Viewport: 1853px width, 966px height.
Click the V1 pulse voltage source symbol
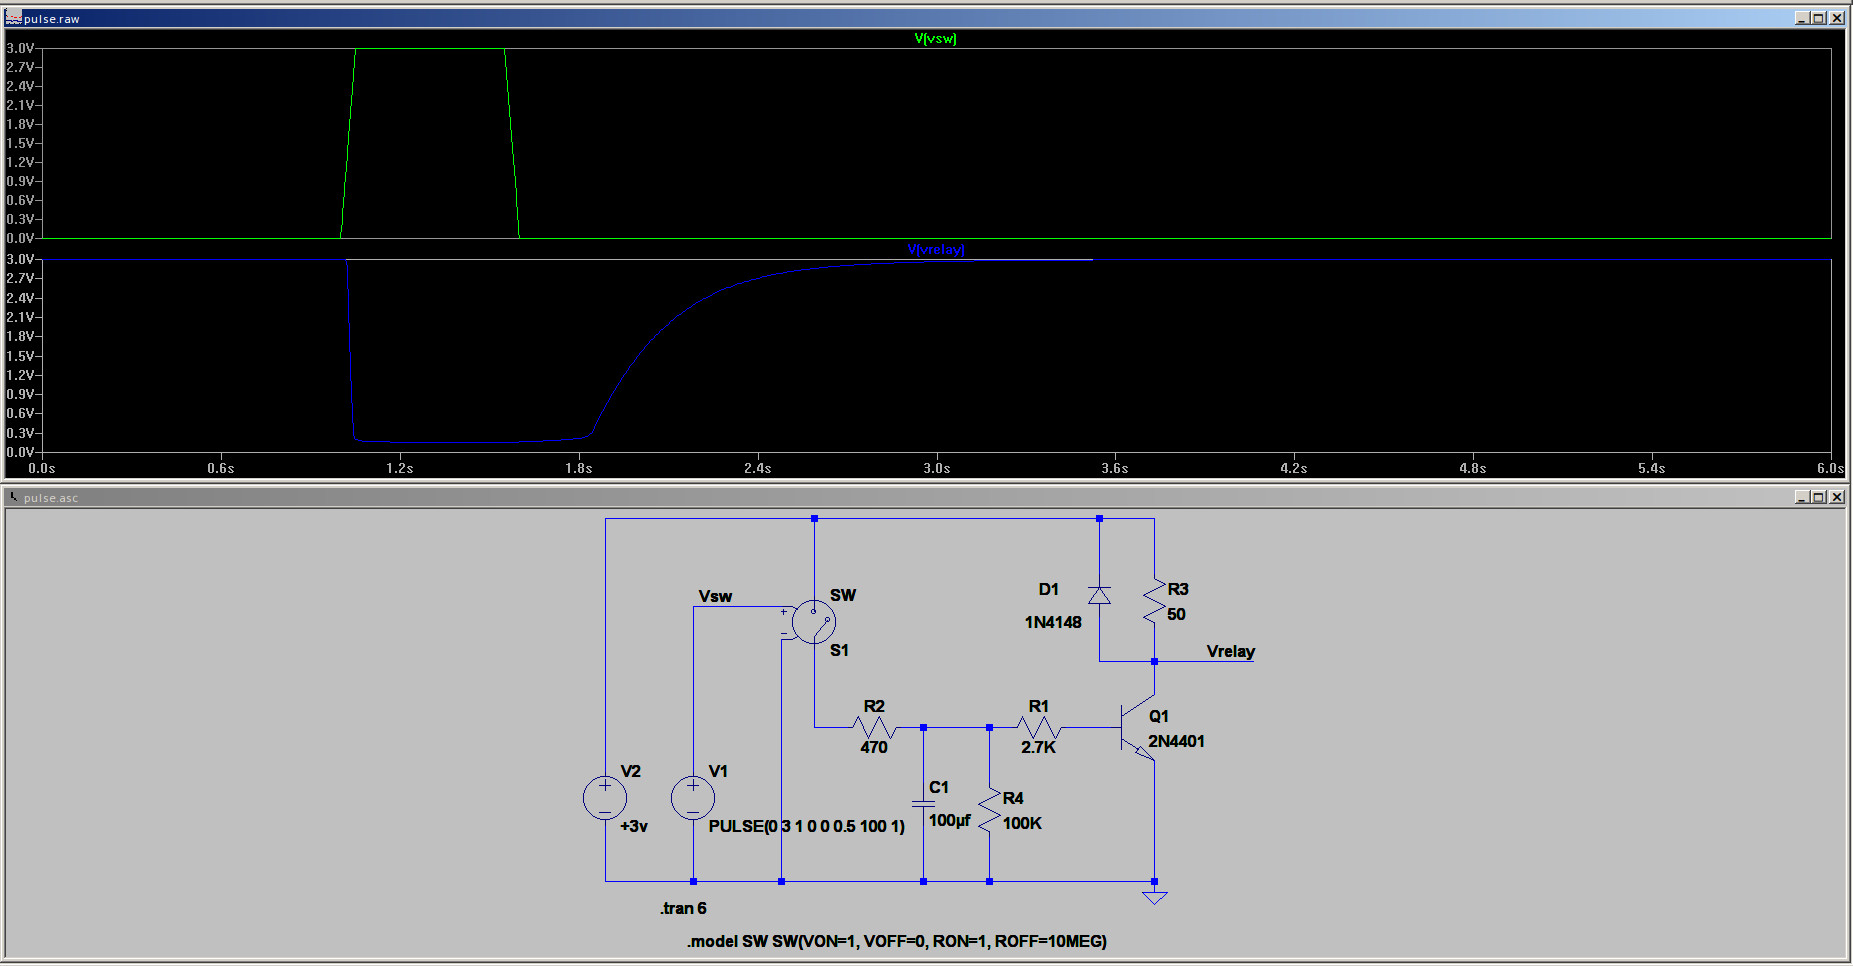[x=693, y=798]
